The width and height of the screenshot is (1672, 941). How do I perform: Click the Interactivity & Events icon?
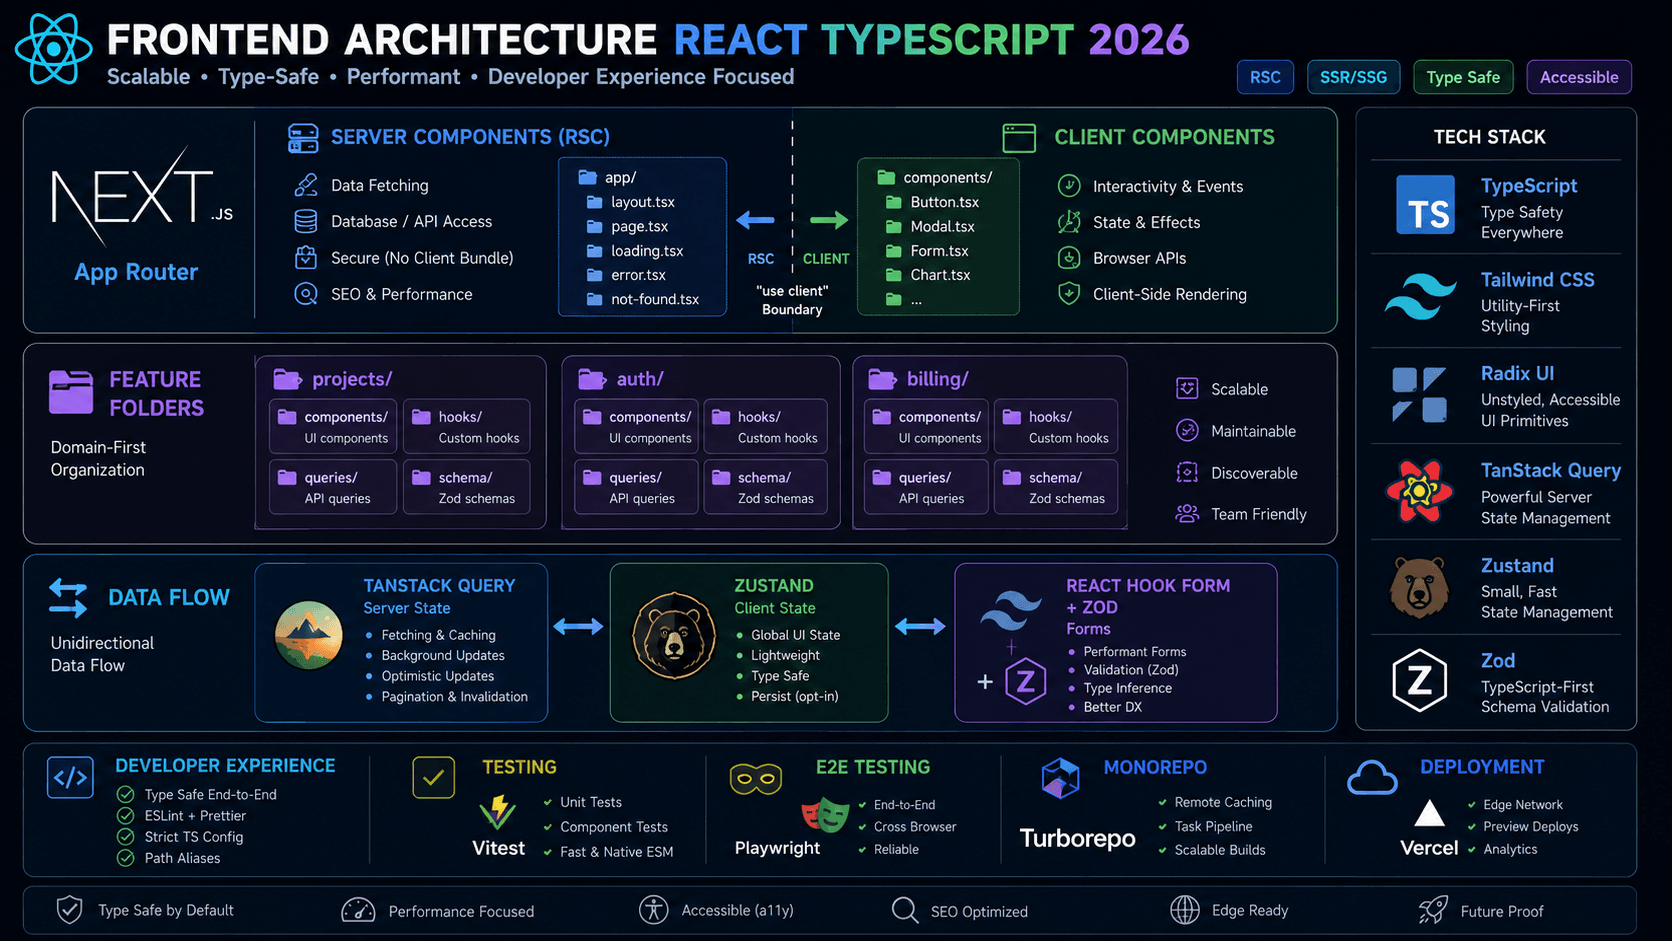click(x=1069, y=186)
